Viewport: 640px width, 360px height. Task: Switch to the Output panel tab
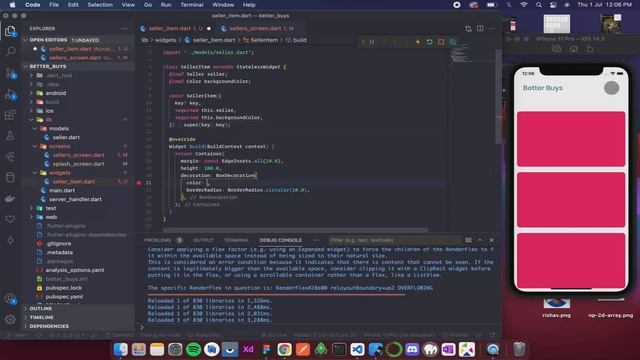tap(203, 240)
